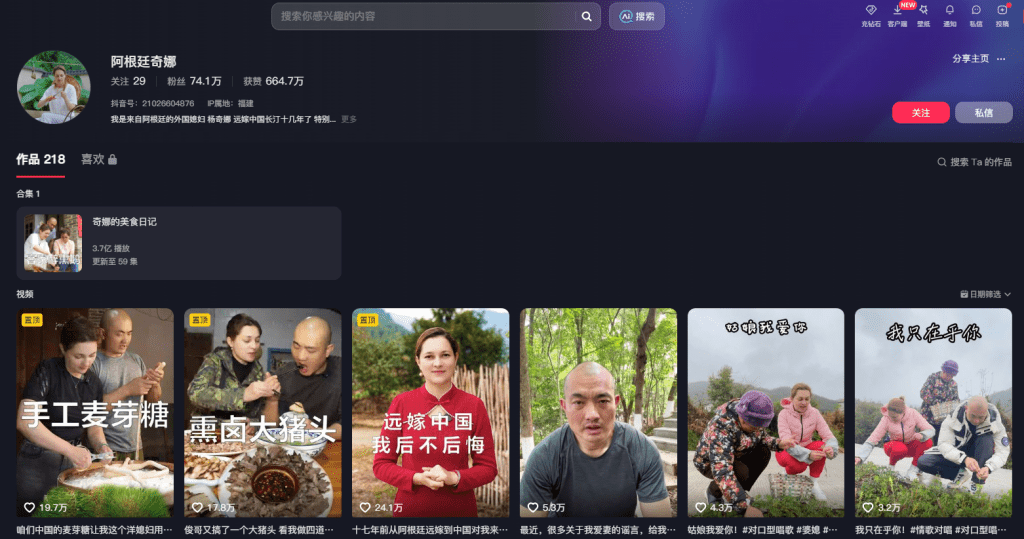The width and height of the screenshot is (1024, 539).
Task: Click the search magnifier icon
Action: tap(587, 16)
